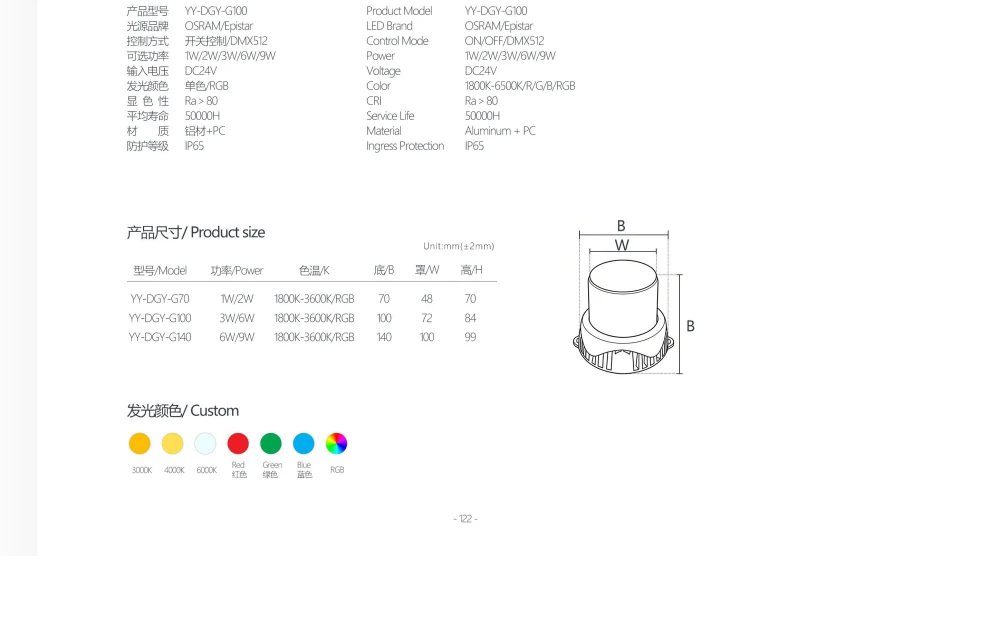The image size is (986, 643).
Task: Click the 发光颜色/Custom heading
Action: pyautogui.click(x=182, y=411)
